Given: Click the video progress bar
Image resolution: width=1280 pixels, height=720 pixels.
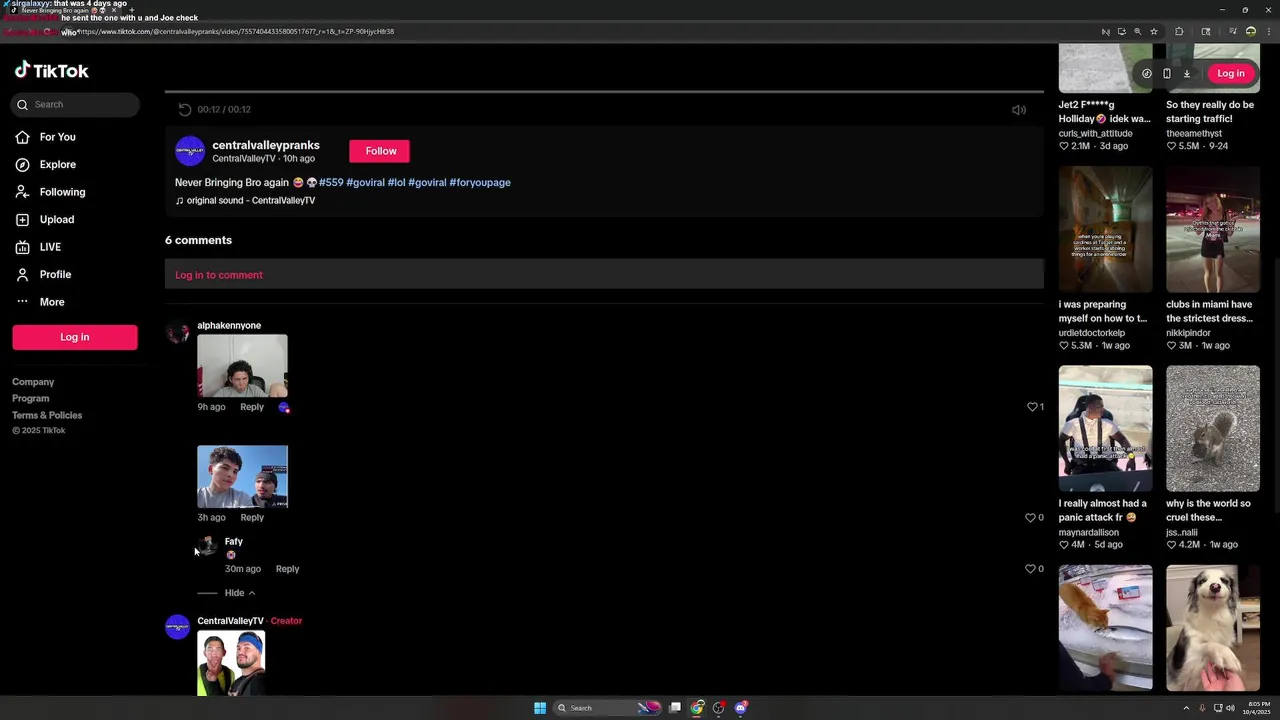Looking at the screenshot, I should pos(604,91).
